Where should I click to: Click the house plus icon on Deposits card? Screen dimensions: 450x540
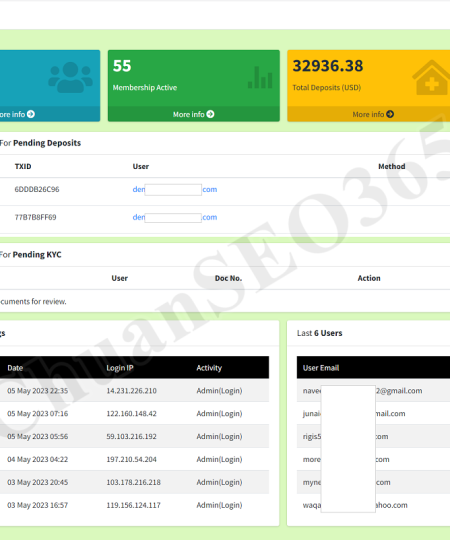coord(431,77)
